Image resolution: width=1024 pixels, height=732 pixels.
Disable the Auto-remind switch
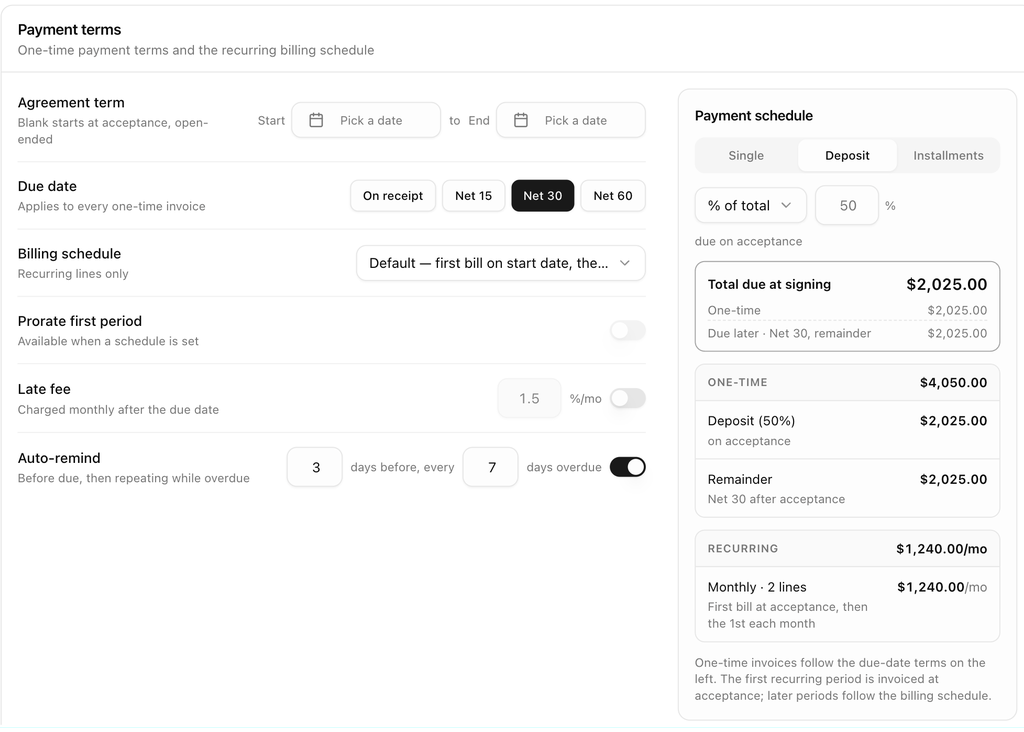click(628, 467)
